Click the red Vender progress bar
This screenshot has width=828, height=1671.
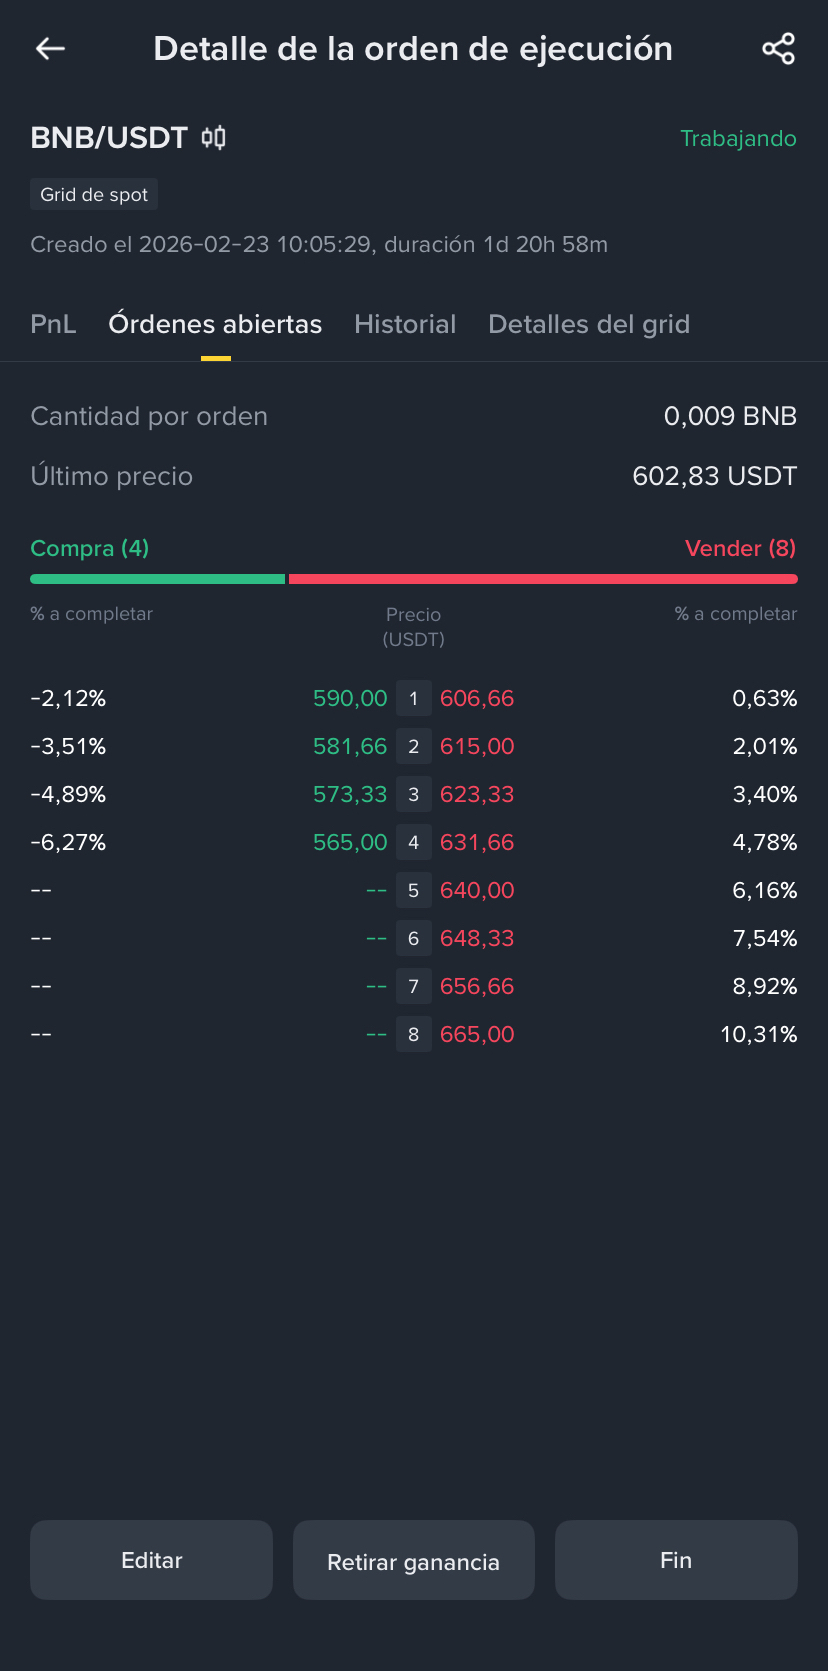tap(543, 579)
